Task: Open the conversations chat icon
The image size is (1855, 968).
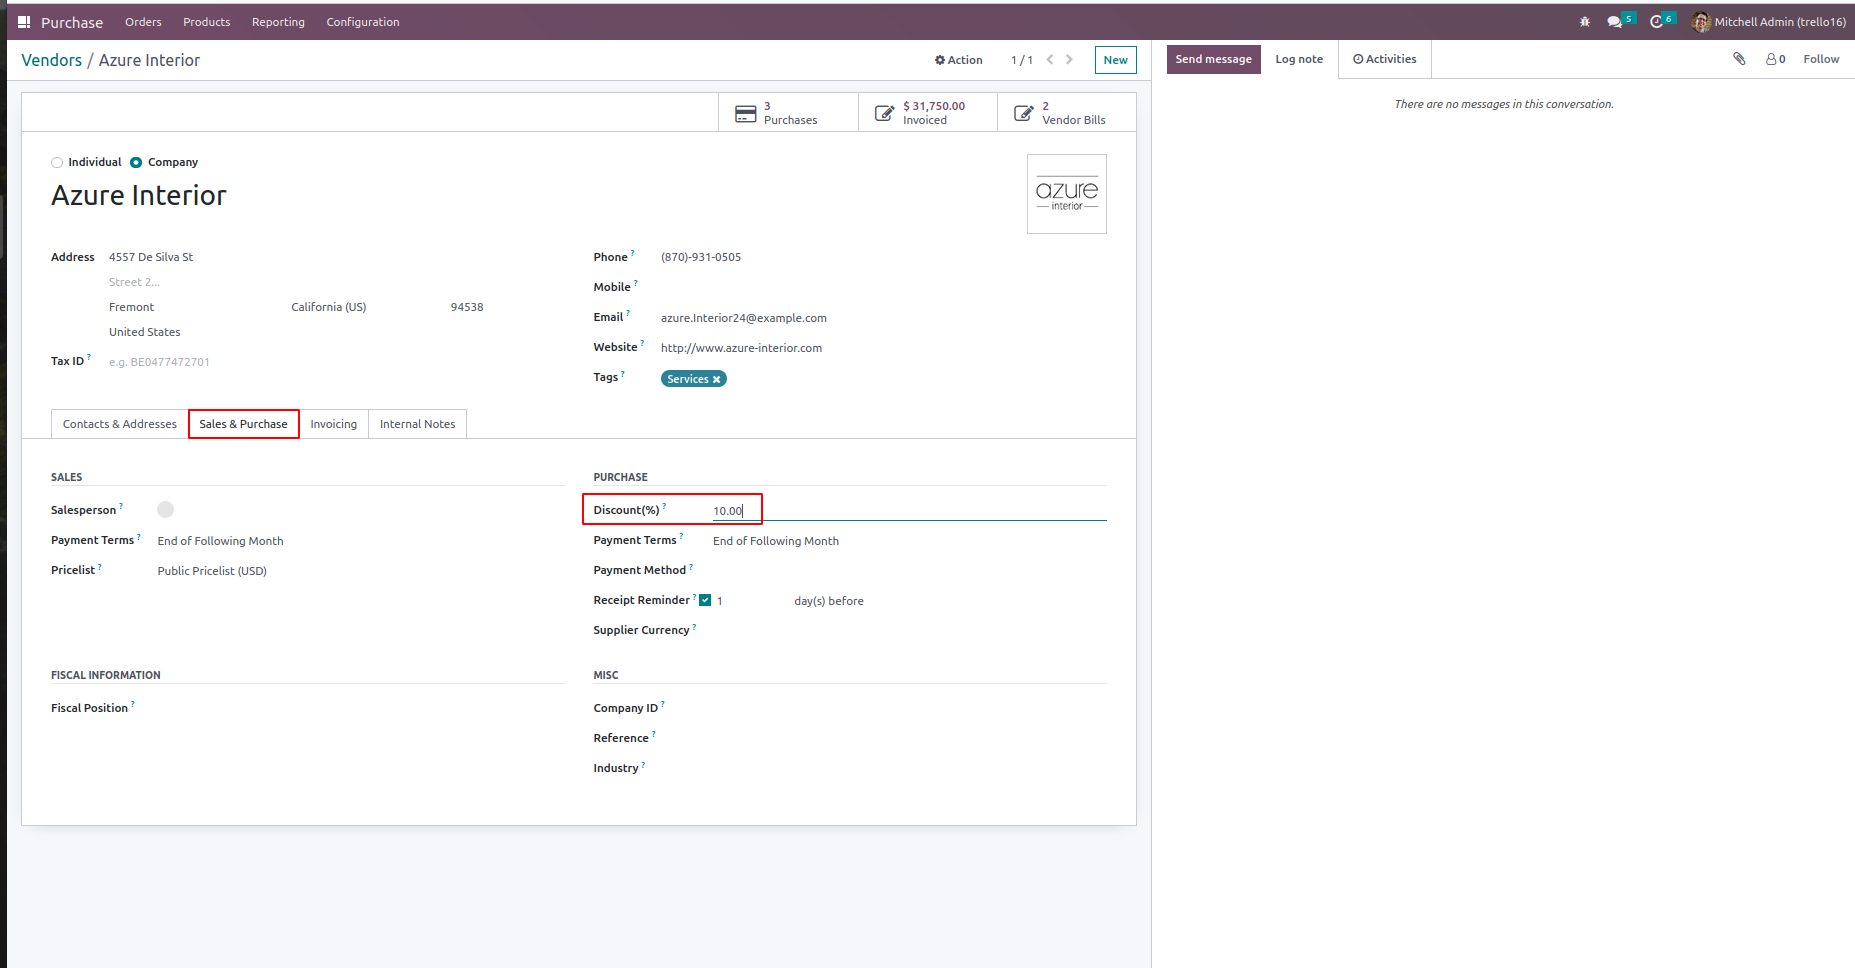Action: click(1615, 22)
